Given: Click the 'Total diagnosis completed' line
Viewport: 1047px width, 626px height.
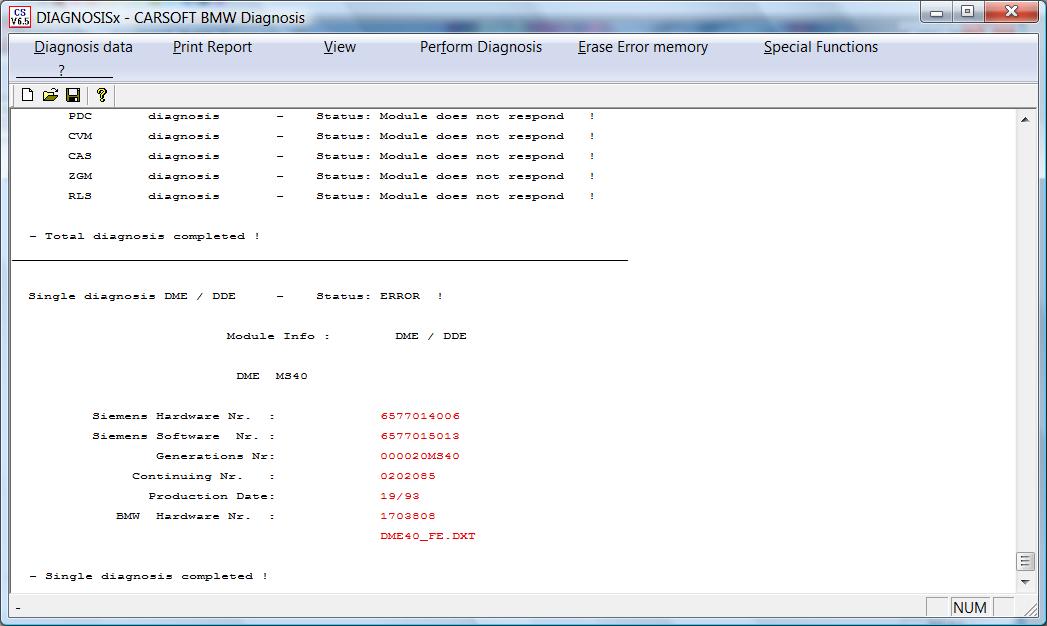Looking at the screenshot, I should coord(144,236).
